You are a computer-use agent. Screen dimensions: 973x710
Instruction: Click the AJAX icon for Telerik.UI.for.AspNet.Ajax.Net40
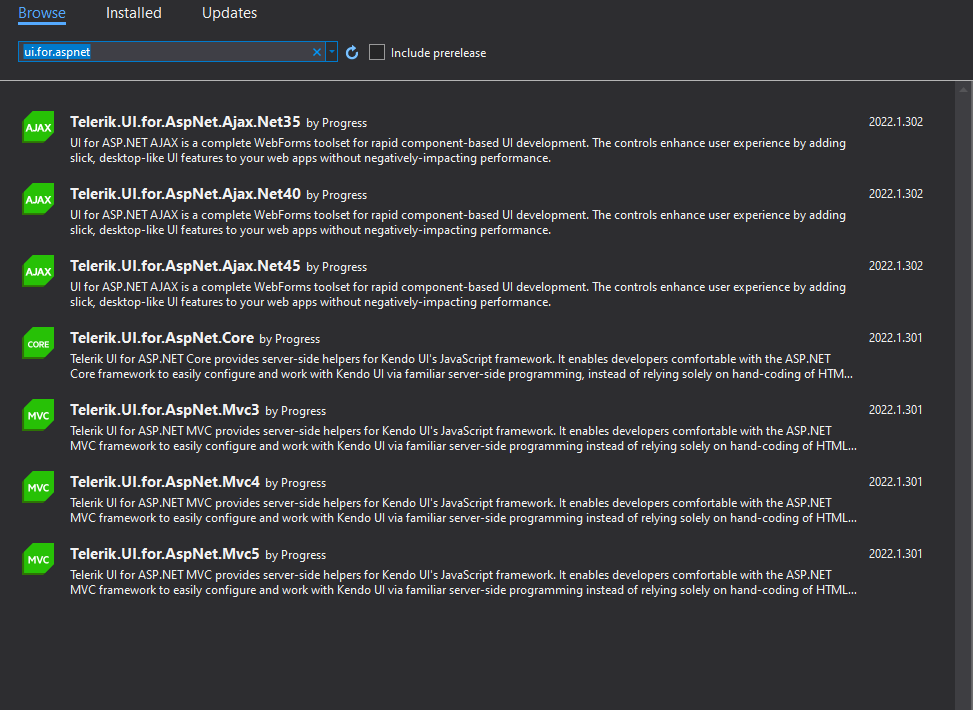coord(38,199)
